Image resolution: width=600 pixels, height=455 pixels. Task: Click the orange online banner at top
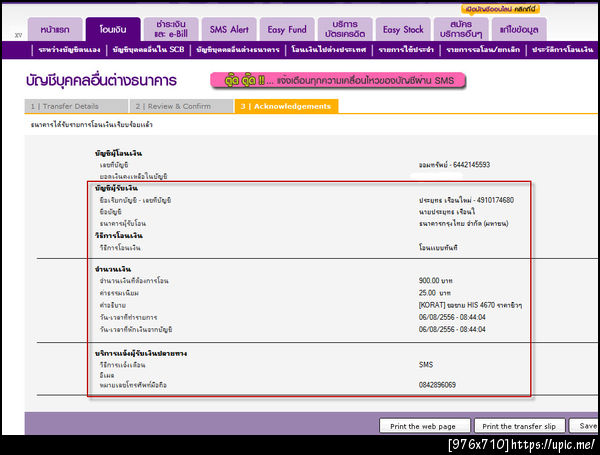[x=501, y=9]
